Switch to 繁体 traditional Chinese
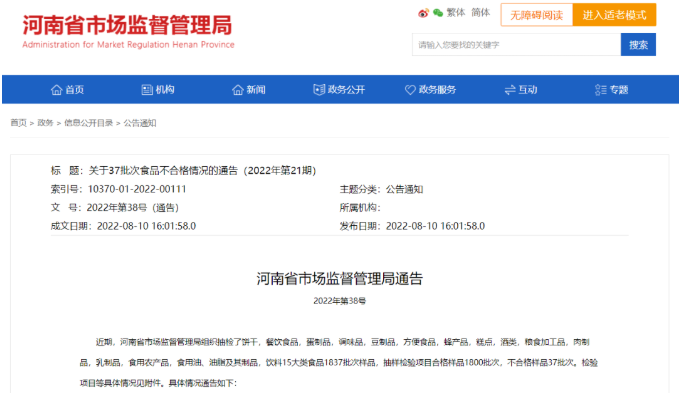Screen dimensions: 682x395 tap(456, 13)
